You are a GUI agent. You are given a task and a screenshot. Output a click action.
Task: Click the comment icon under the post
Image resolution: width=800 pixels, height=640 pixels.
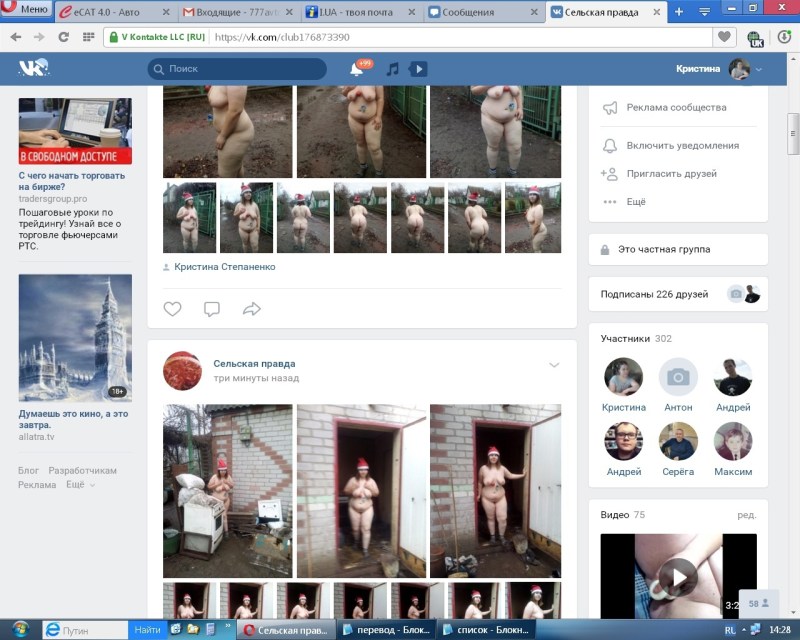[x=212, y=309]
